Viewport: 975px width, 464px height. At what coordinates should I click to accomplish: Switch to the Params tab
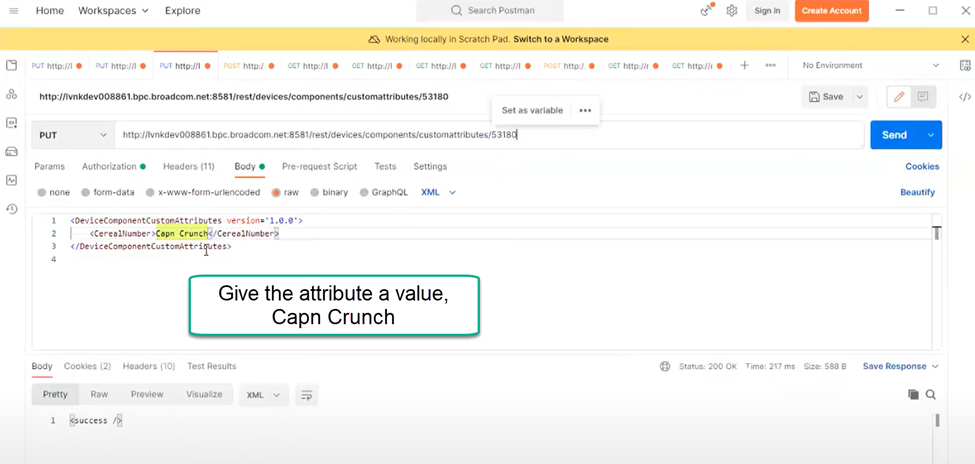49,167
